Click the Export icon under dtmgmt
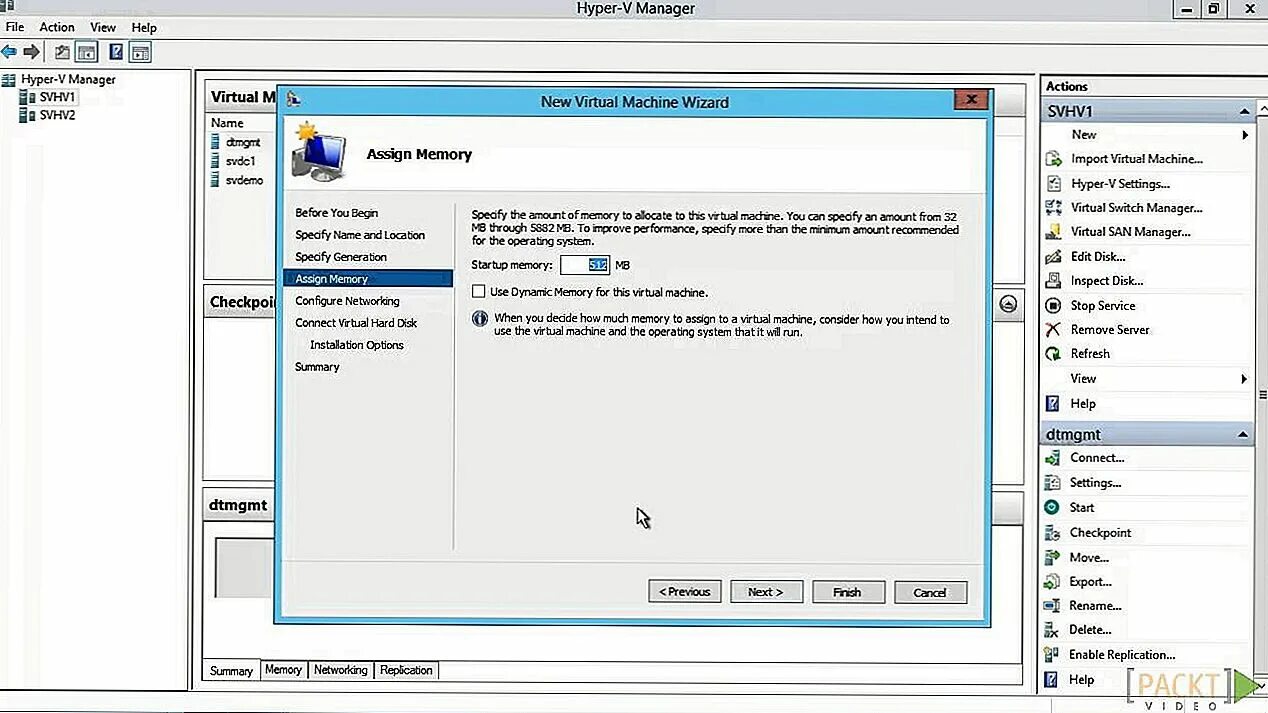 [1052, 582]
